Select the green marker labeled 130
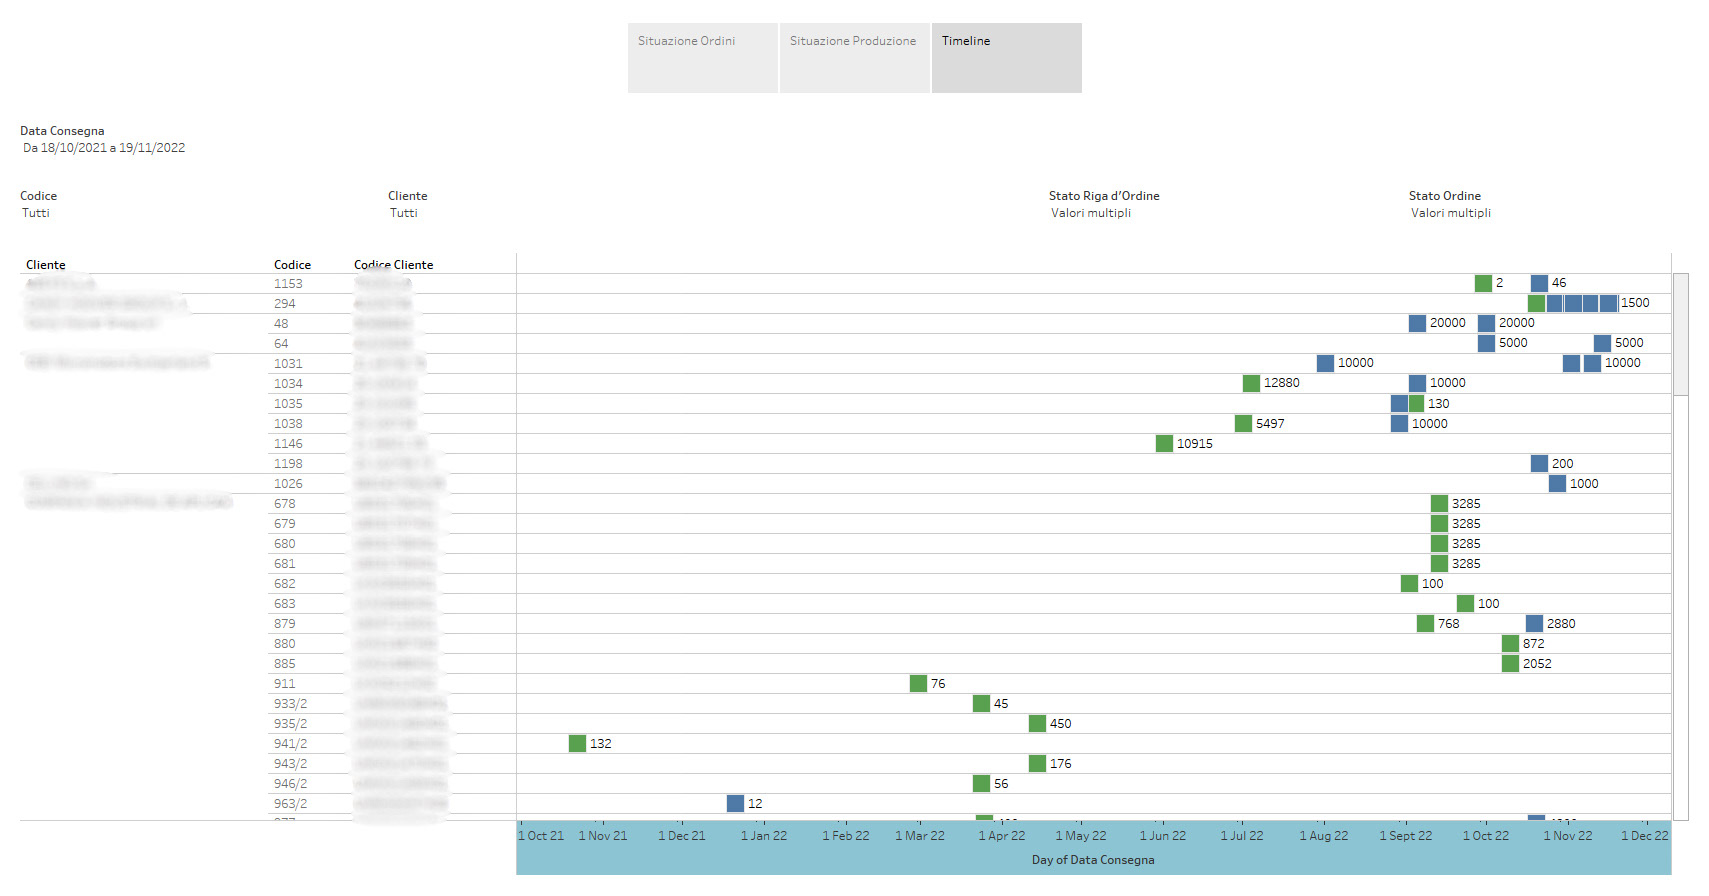1709x896 pixels. click(x=1416, y=403)
